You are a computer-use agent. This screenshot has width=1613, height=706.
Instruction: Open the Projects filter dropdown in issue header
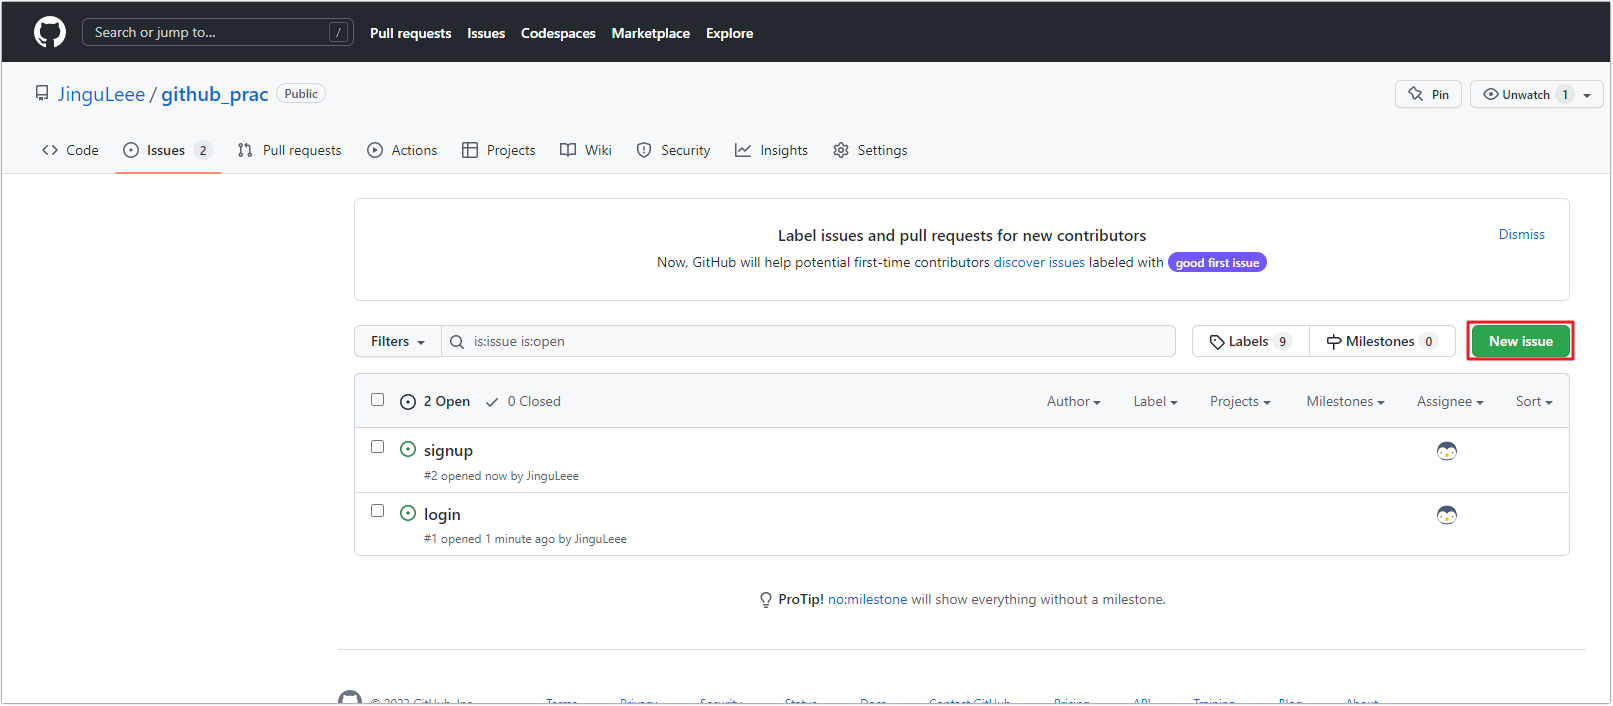(x=1240, y=401)
